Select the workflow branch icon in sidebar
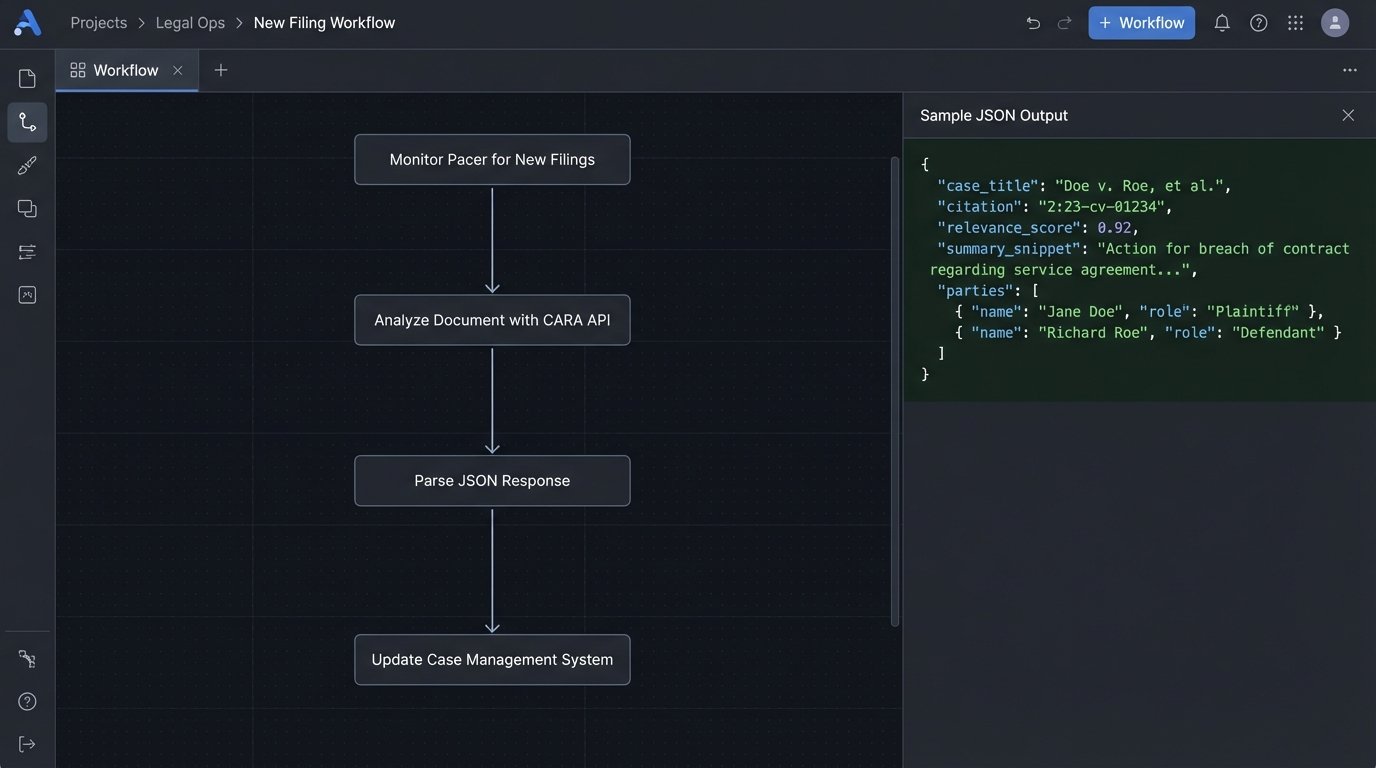1376x768 pixels. coord(27,122)
